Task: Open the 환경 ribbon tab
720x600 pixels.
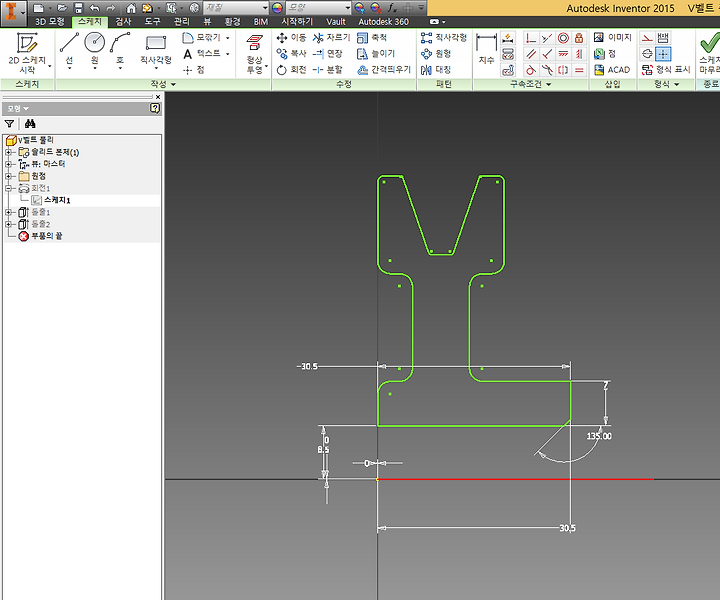Action: 233,22
